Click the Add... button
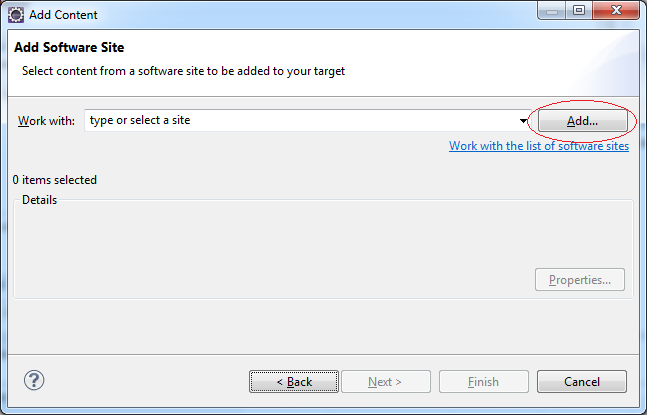This screenshot has height=415, width=647. [583, 121]
